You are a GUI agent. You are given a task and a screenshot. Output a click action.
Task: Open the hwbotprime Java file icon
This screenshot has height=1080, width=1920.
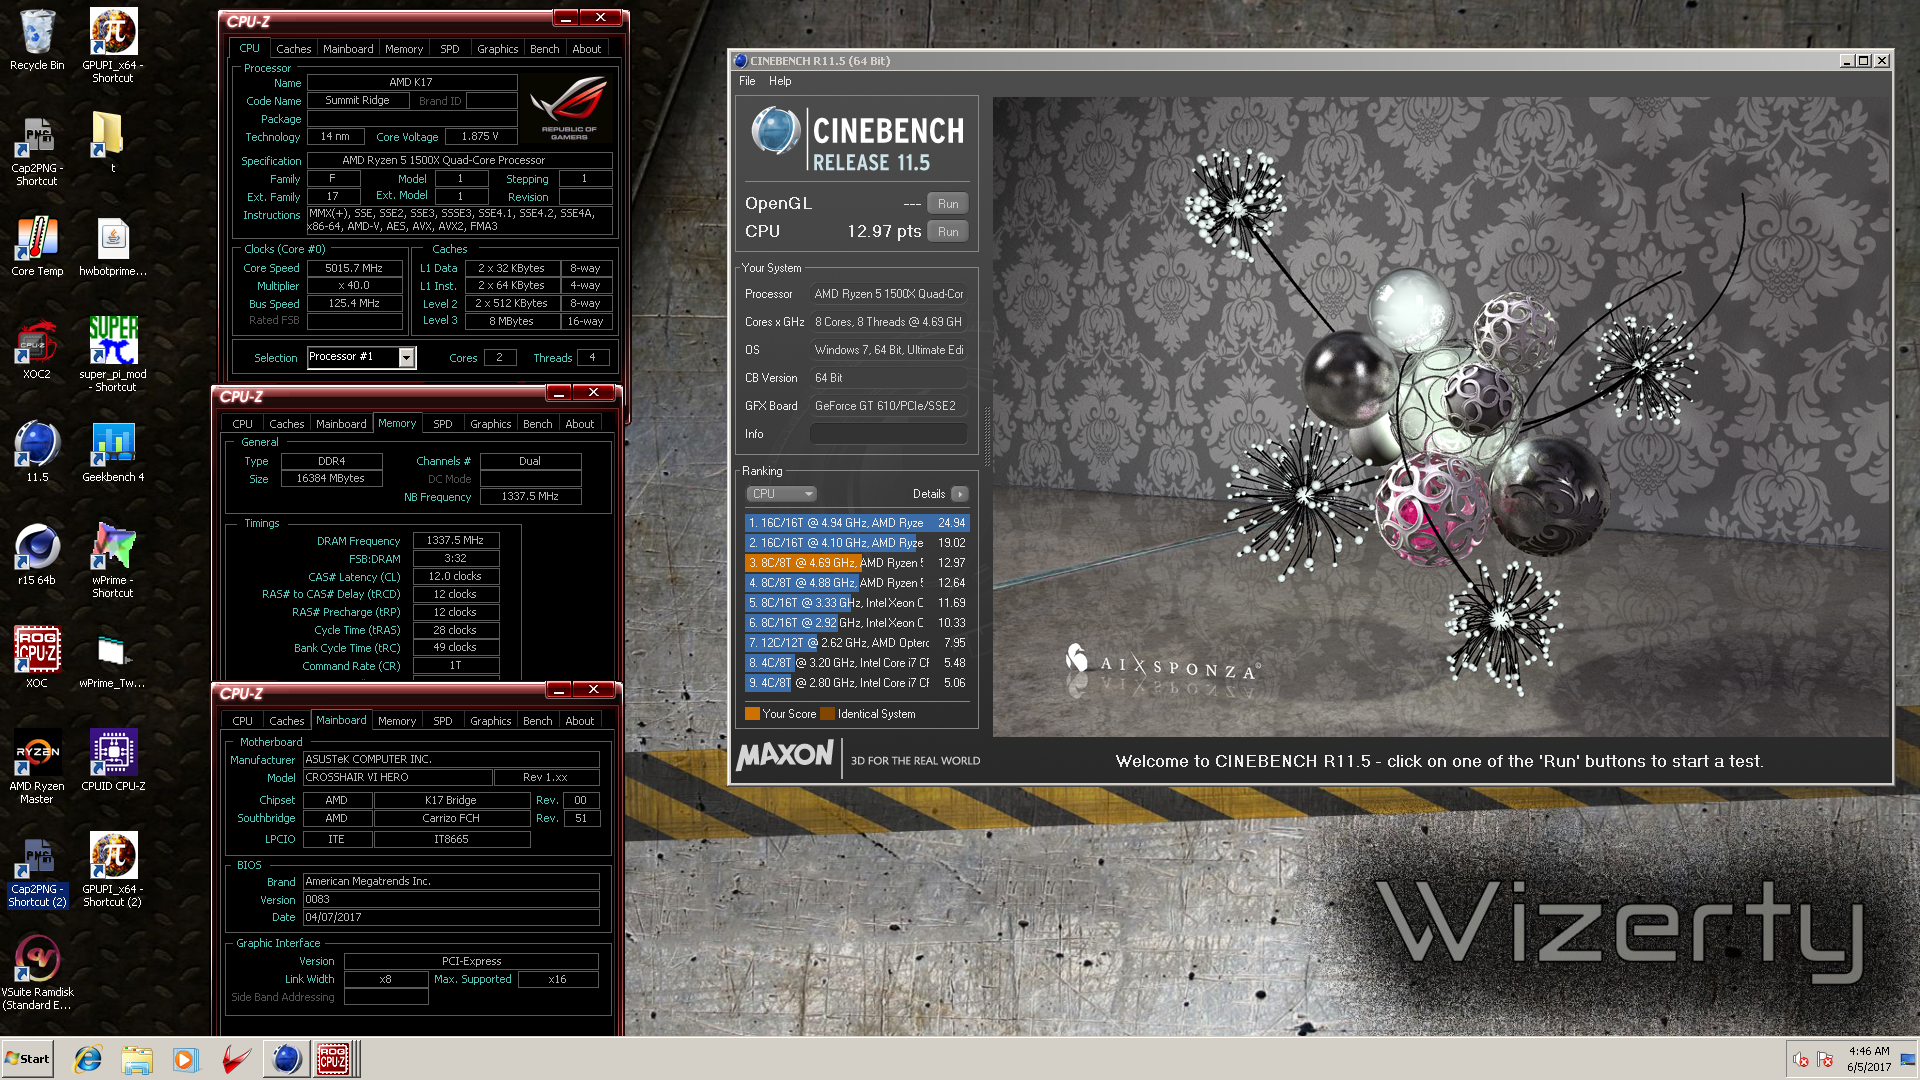pyautogui.click(x=113, y=246)
